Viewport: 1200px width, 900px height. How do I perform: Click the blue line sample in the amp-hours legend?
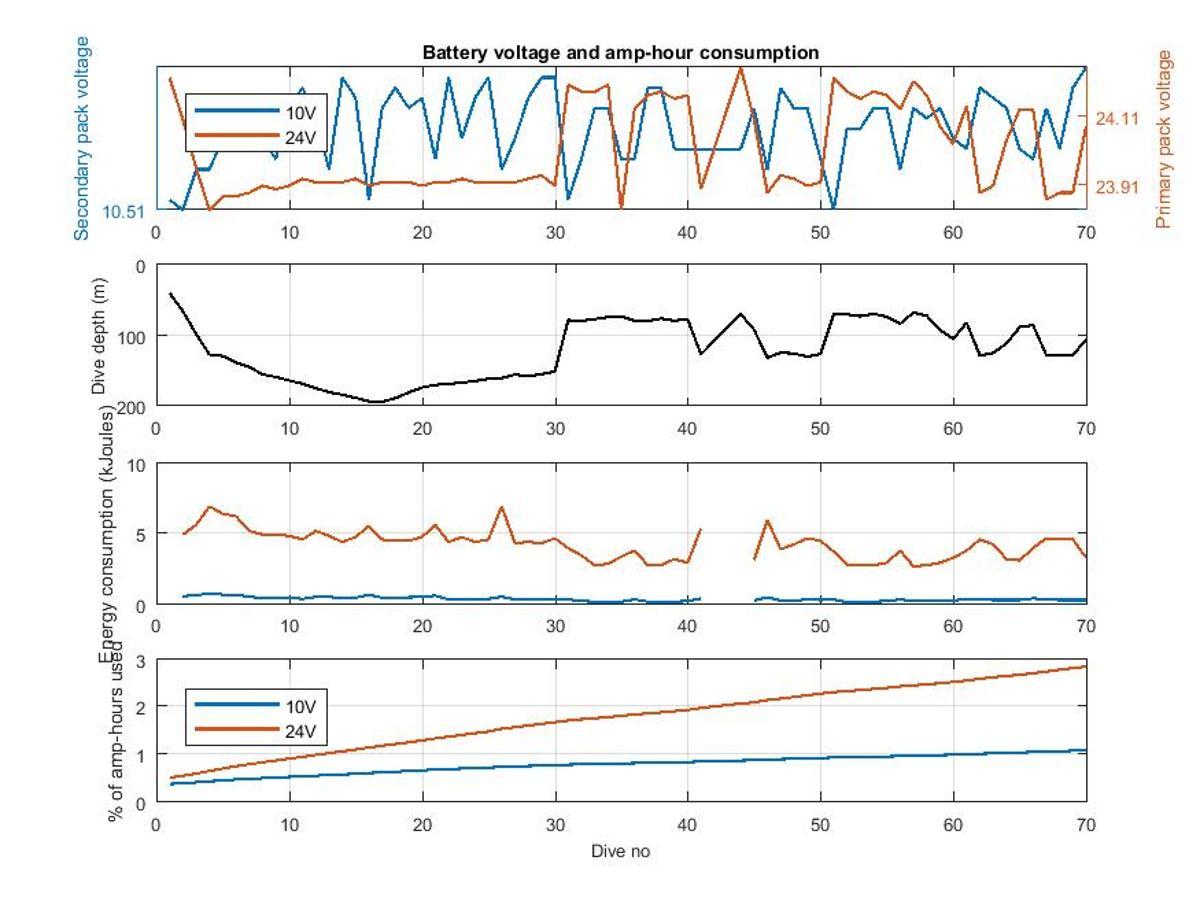point(236,706)
